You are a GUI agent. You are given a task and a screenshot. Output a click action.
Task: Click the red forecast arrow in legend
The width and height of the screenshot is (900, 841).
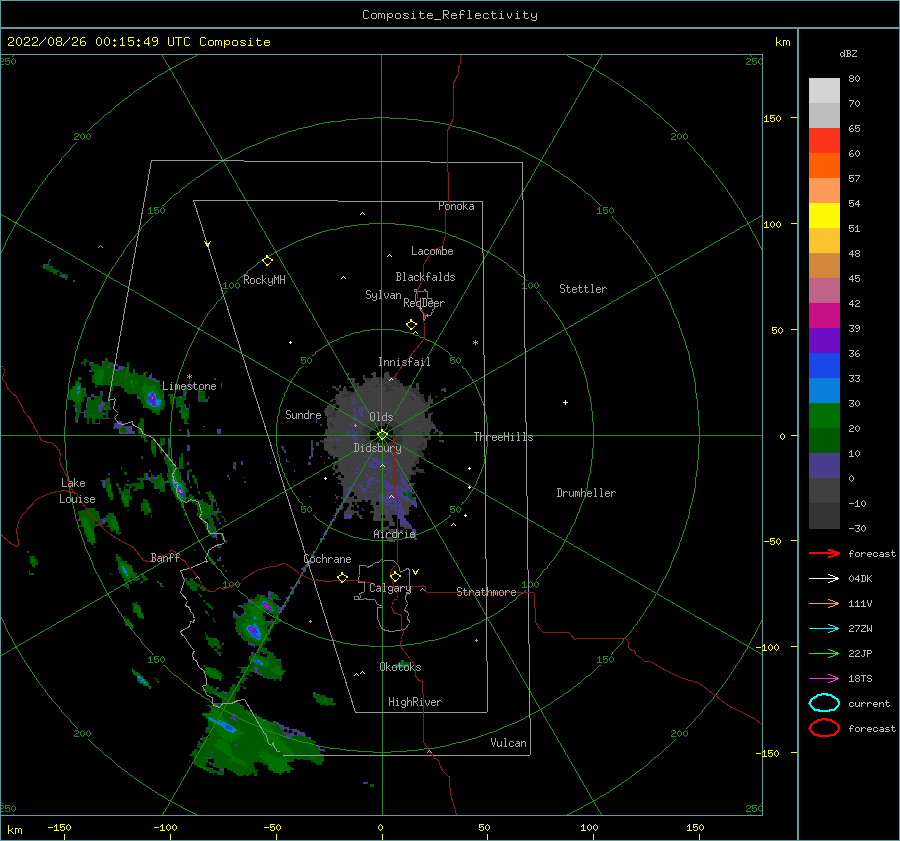pyautogui.click(x=824, y=553)
